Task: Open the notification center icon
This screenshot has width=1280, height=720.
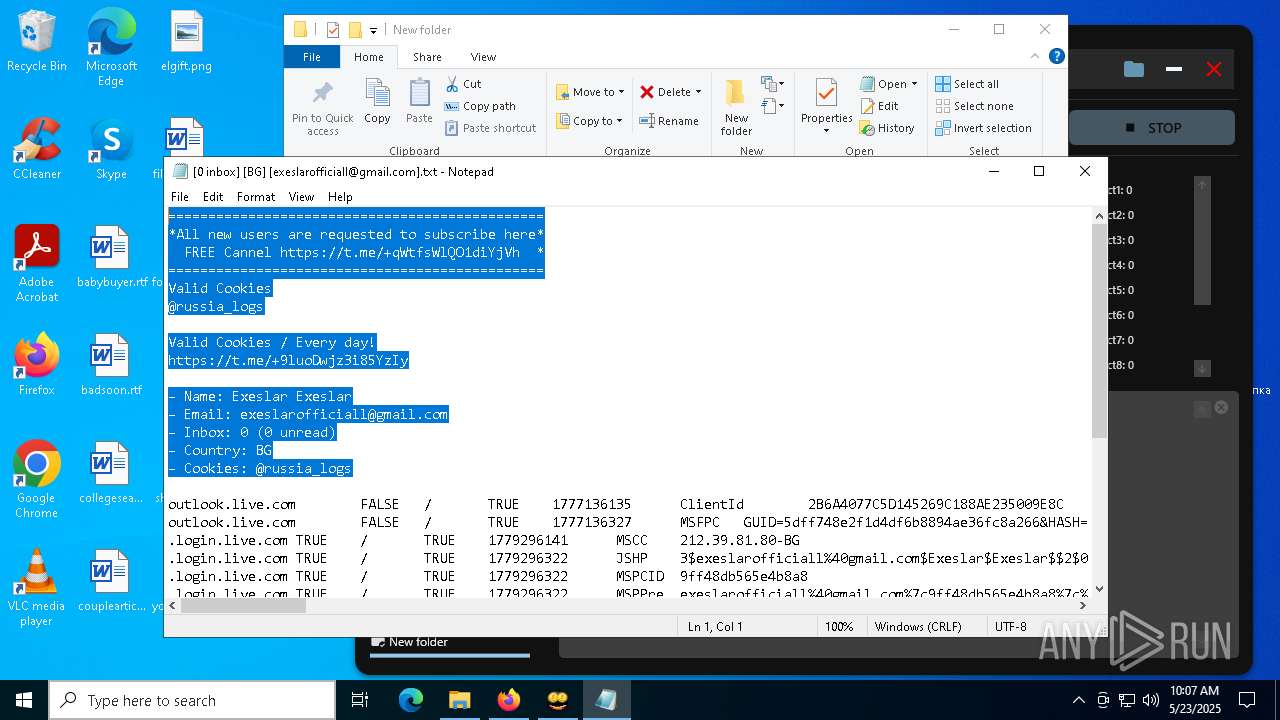Action: click(x=1247, y=700)
